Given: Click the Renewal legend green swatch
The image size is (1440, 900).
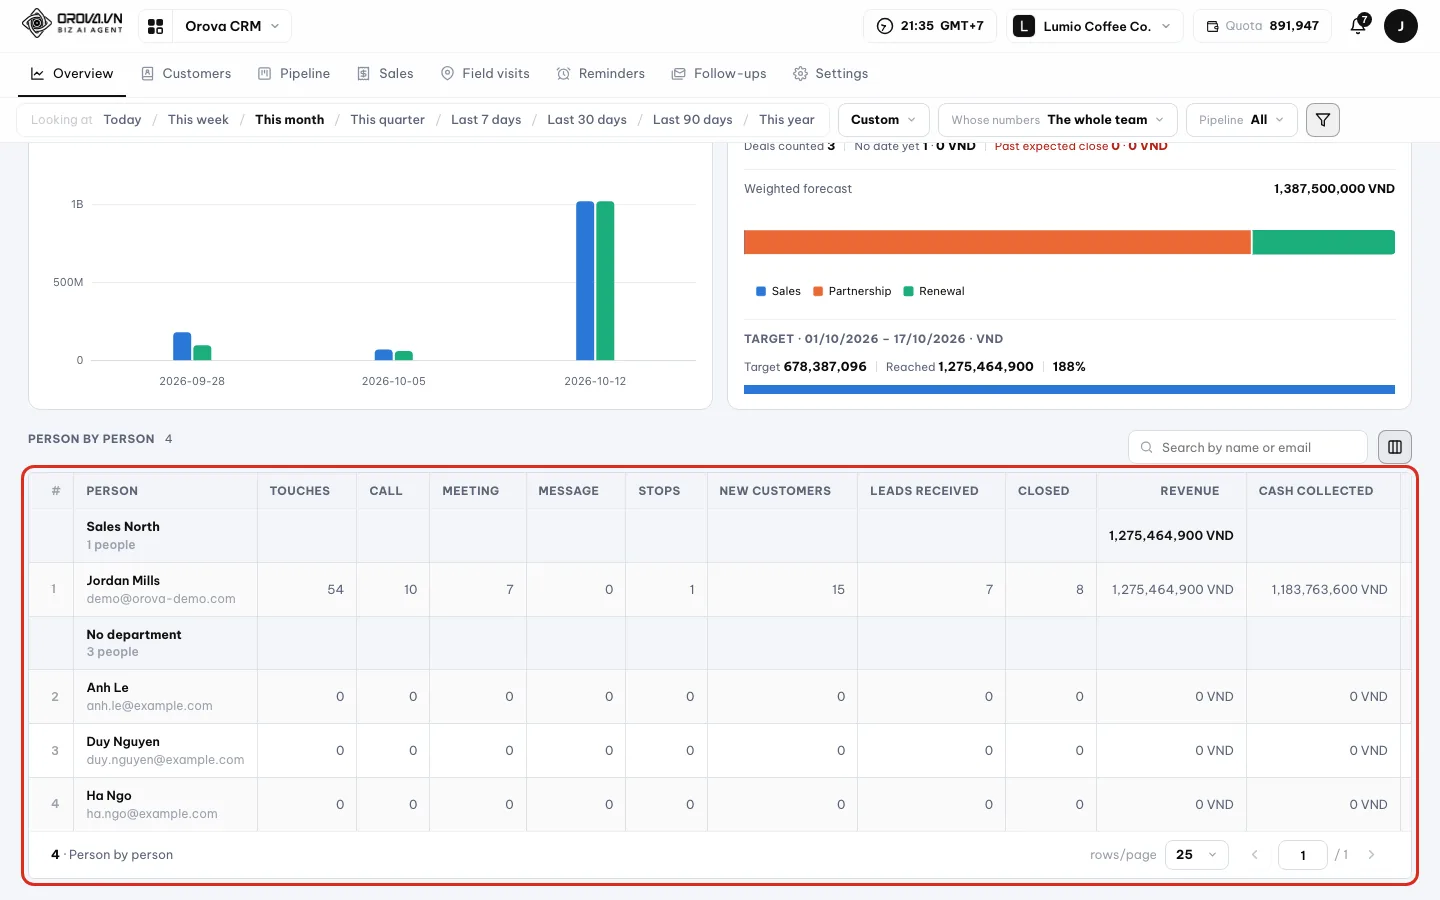Looking at the screenshot, I should [x=908, y=292].
